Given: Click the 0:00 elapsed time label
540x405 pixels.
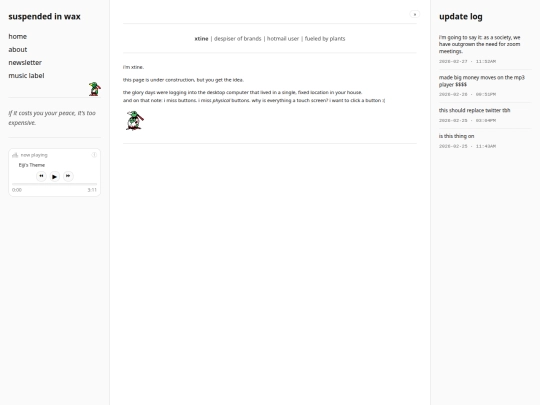Looking at the screenshot, I should (17, 190).
